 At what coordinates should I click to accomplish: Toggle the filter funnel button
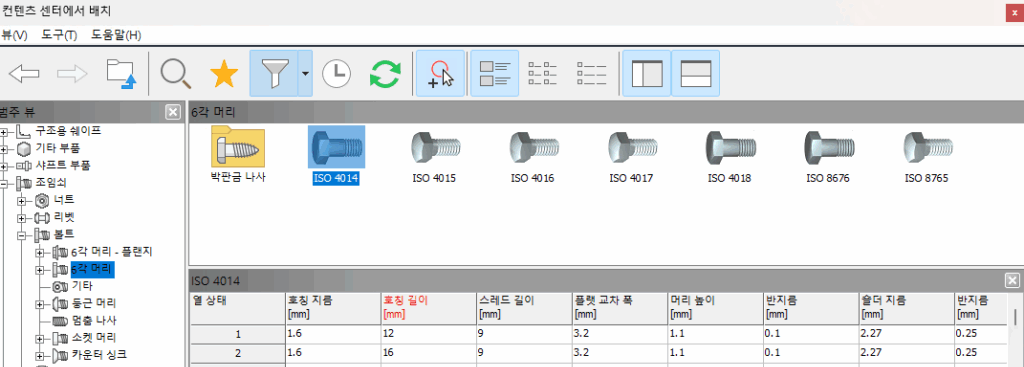coord(274,73)
